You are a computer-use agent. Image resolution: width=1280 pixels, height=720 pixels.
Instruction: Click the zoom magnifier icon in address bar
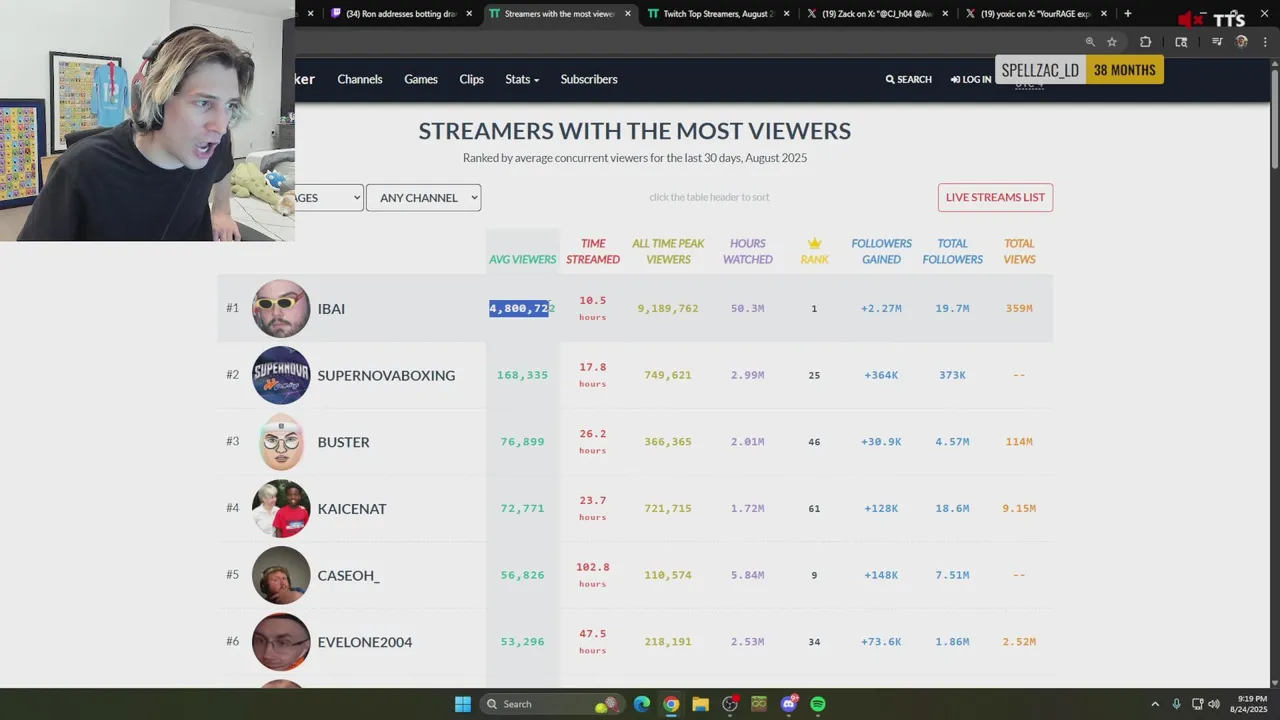(1090, 42)
